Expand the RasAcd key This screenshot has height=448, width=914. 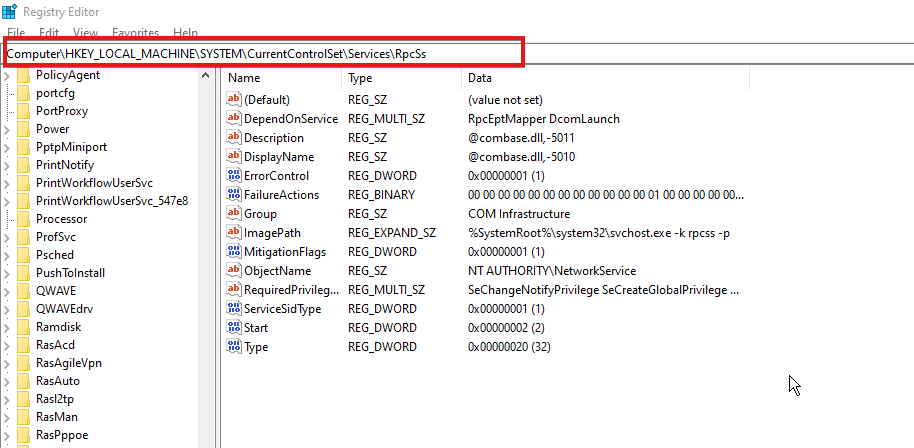pyautogui.click(x=6, y=345)
